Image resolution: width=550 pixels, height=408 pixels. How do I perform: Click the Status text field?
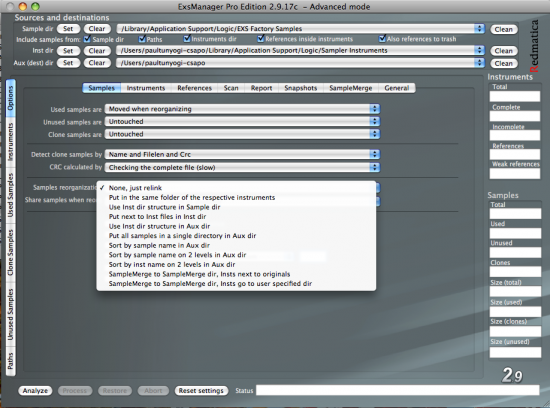click(x=397, y=390)
